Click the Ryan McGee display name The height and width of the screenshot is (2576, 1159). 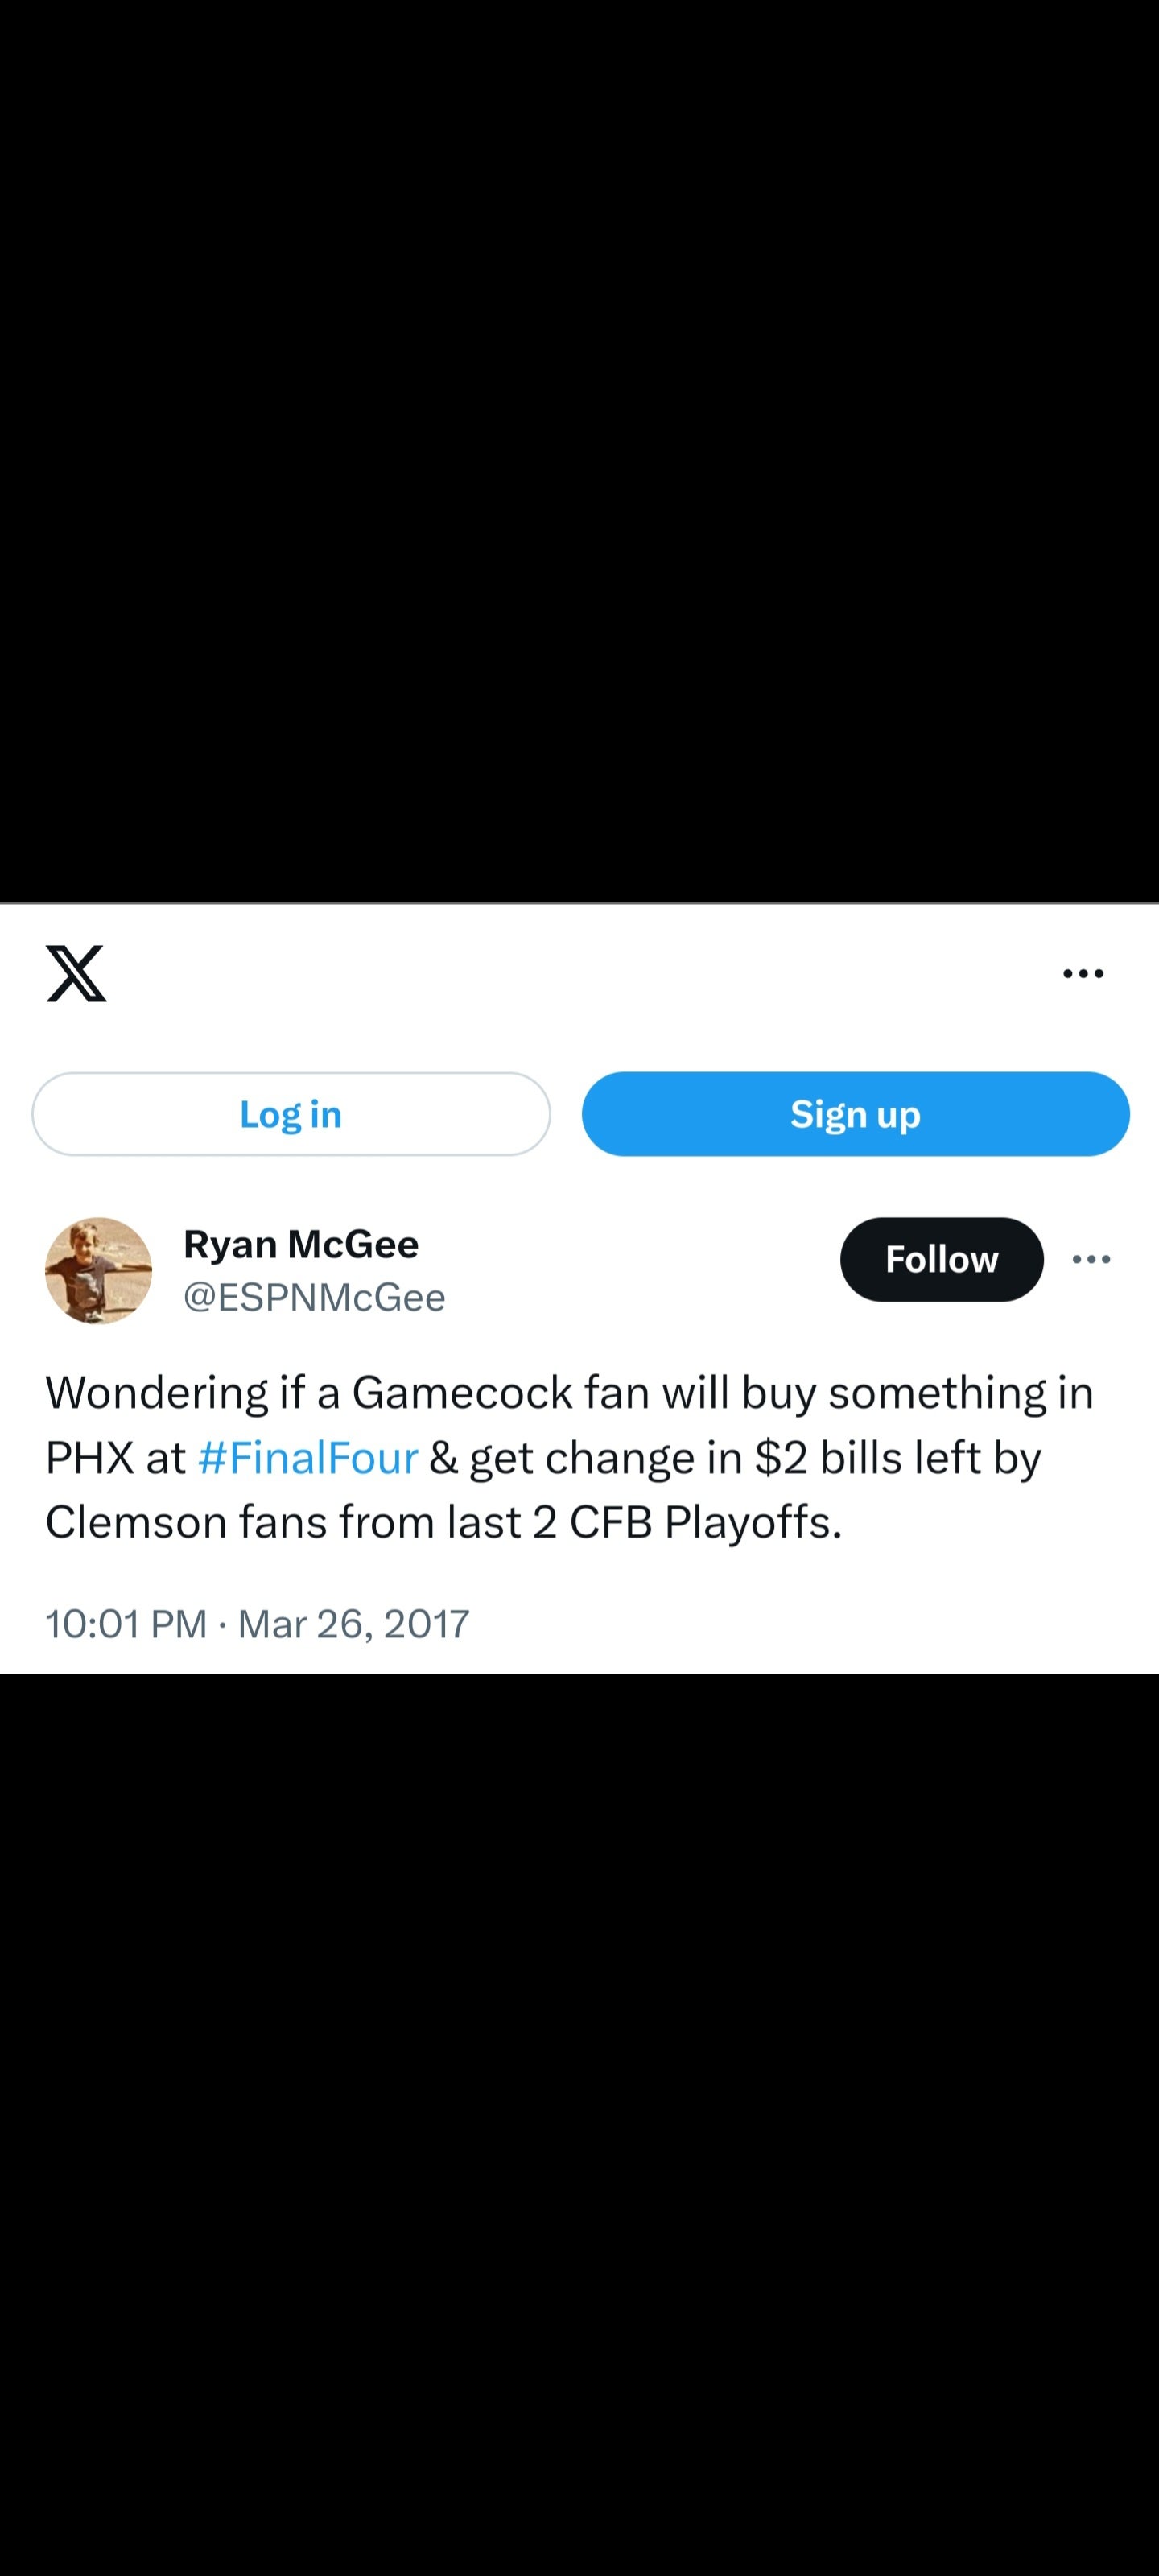301,1244
